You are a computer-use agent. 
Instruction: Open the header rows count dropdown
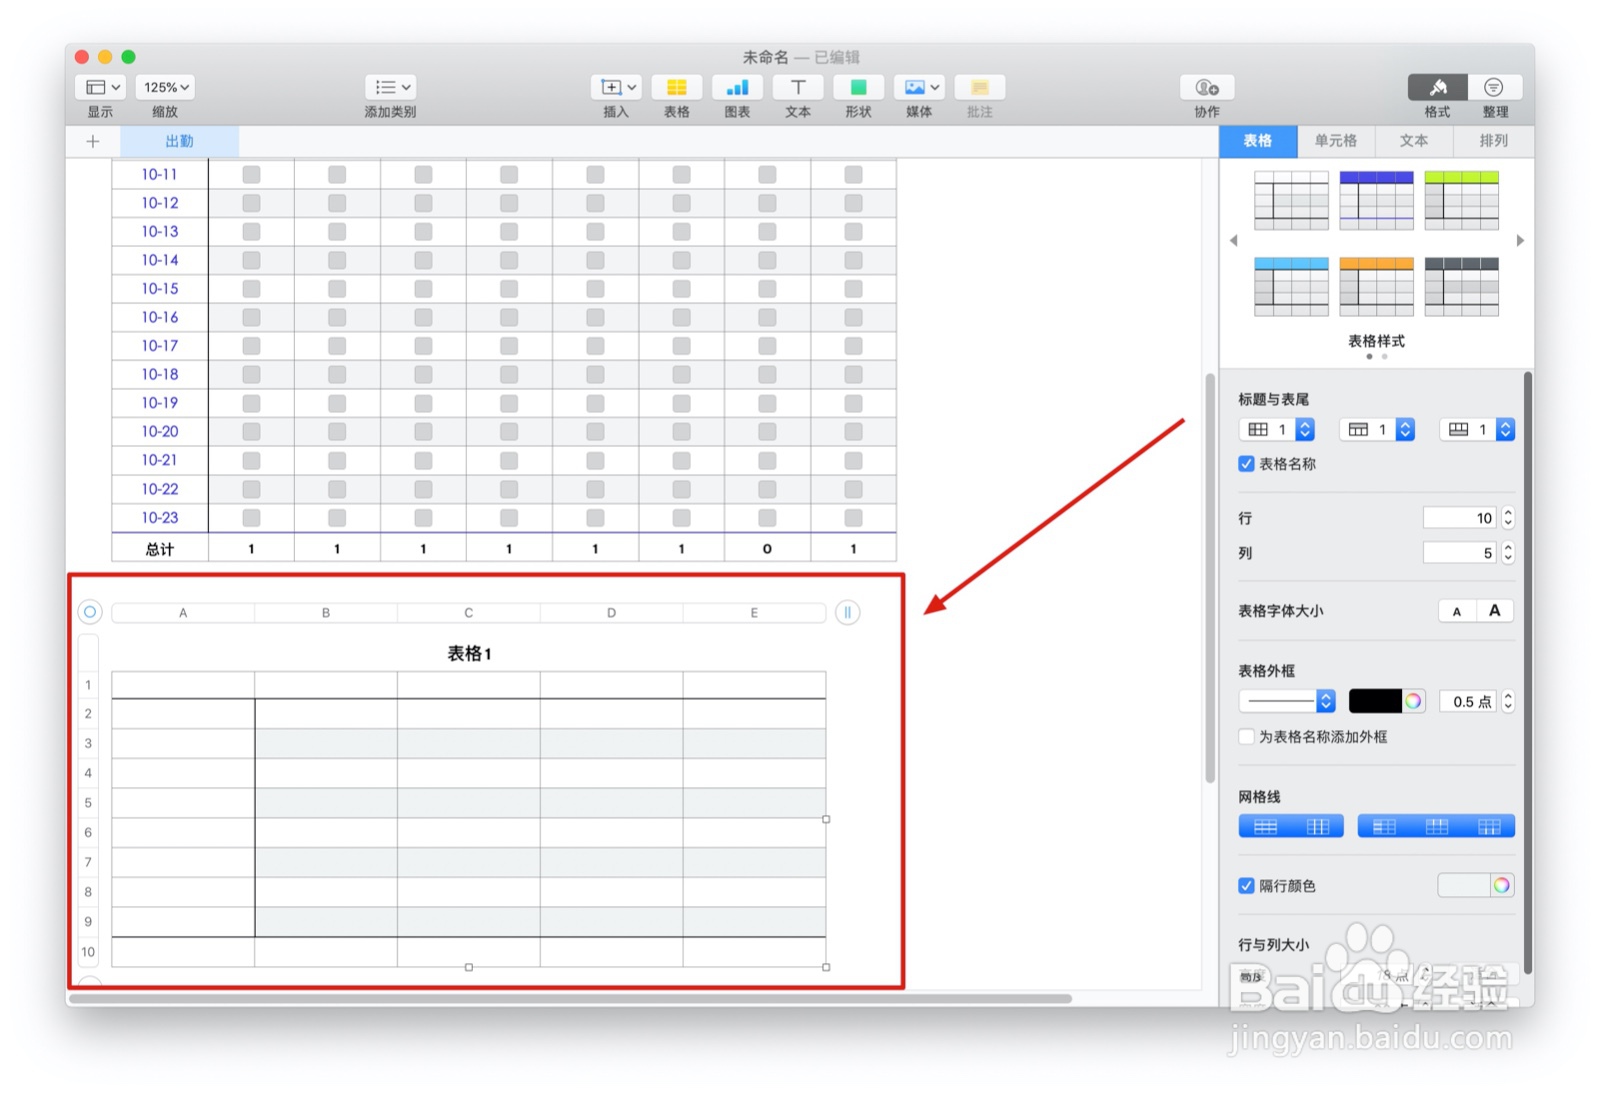[1376, 430]
